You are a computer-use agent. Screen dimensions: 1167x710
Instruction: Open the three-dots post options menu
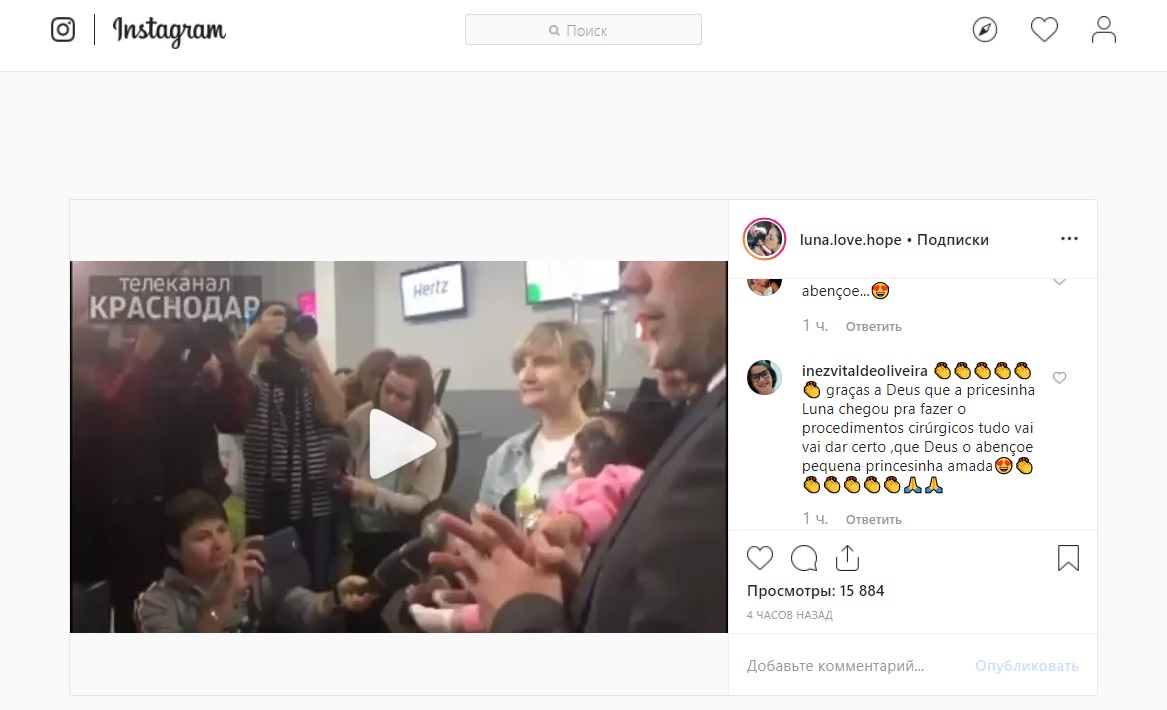pyautogui.click(x=1069, y=239)
